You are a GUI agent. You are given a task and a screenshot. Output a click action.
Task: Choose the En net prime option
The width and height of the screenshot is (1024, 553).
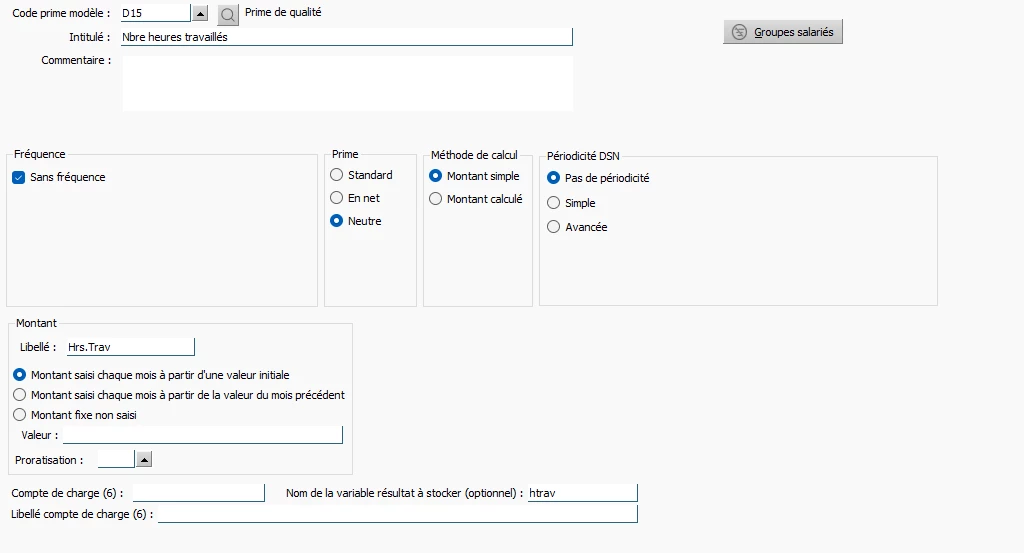tap(337, 198)
